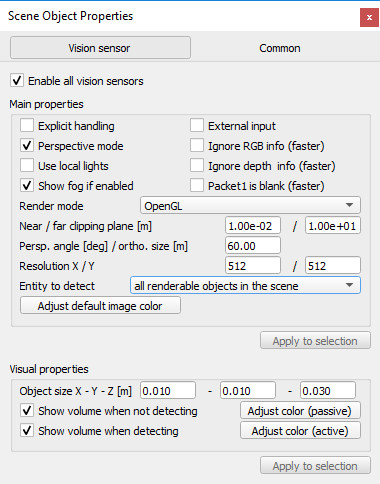Uncheck Perspective mode
This screenshot has width=380, height=484.
27,146
